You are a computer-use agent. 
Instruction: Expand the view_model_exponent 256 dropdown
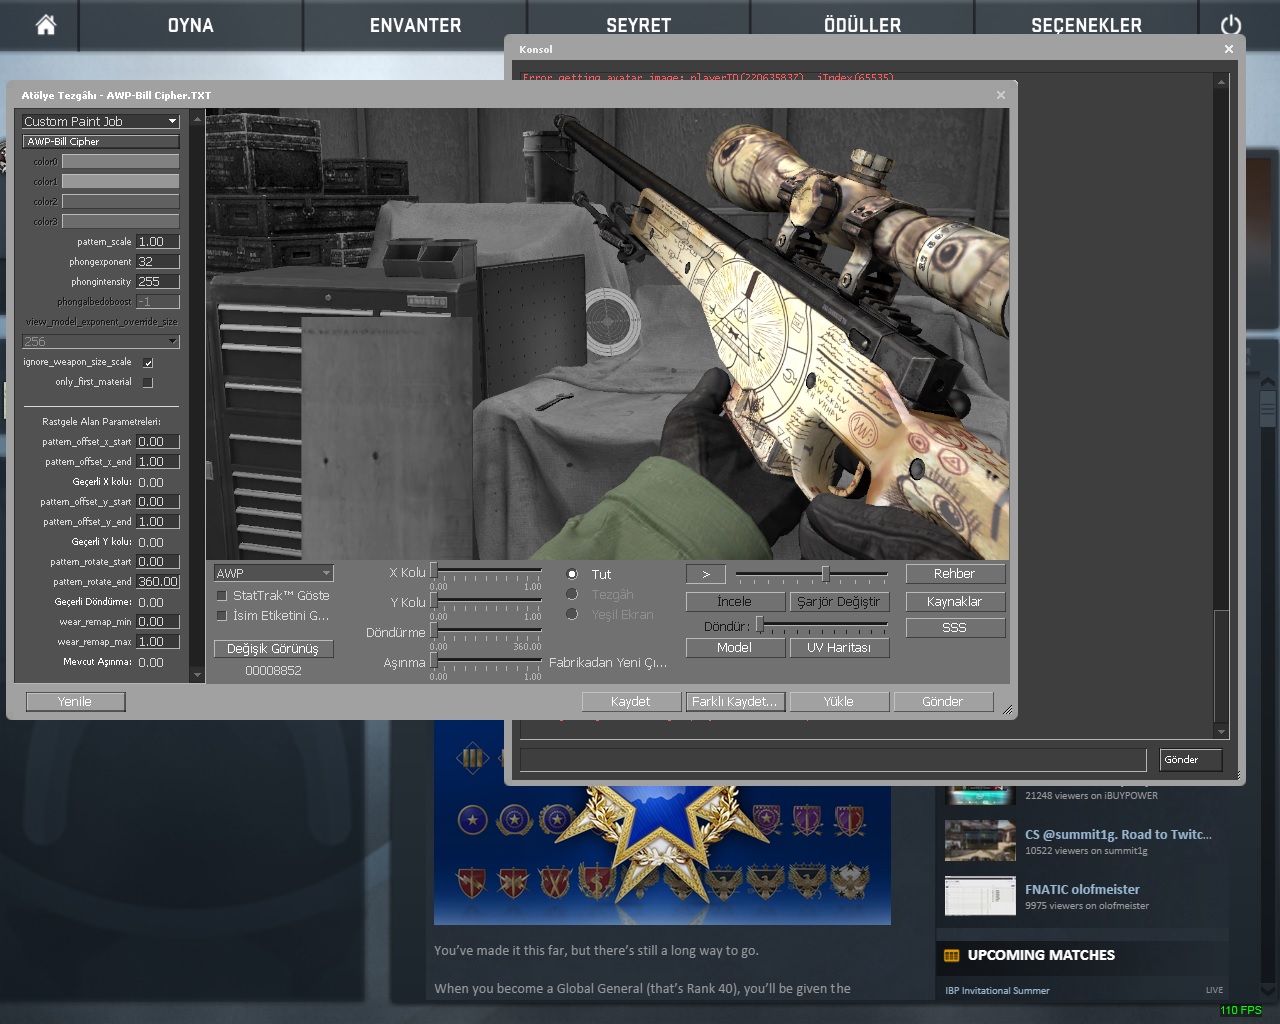click(100, 341)
